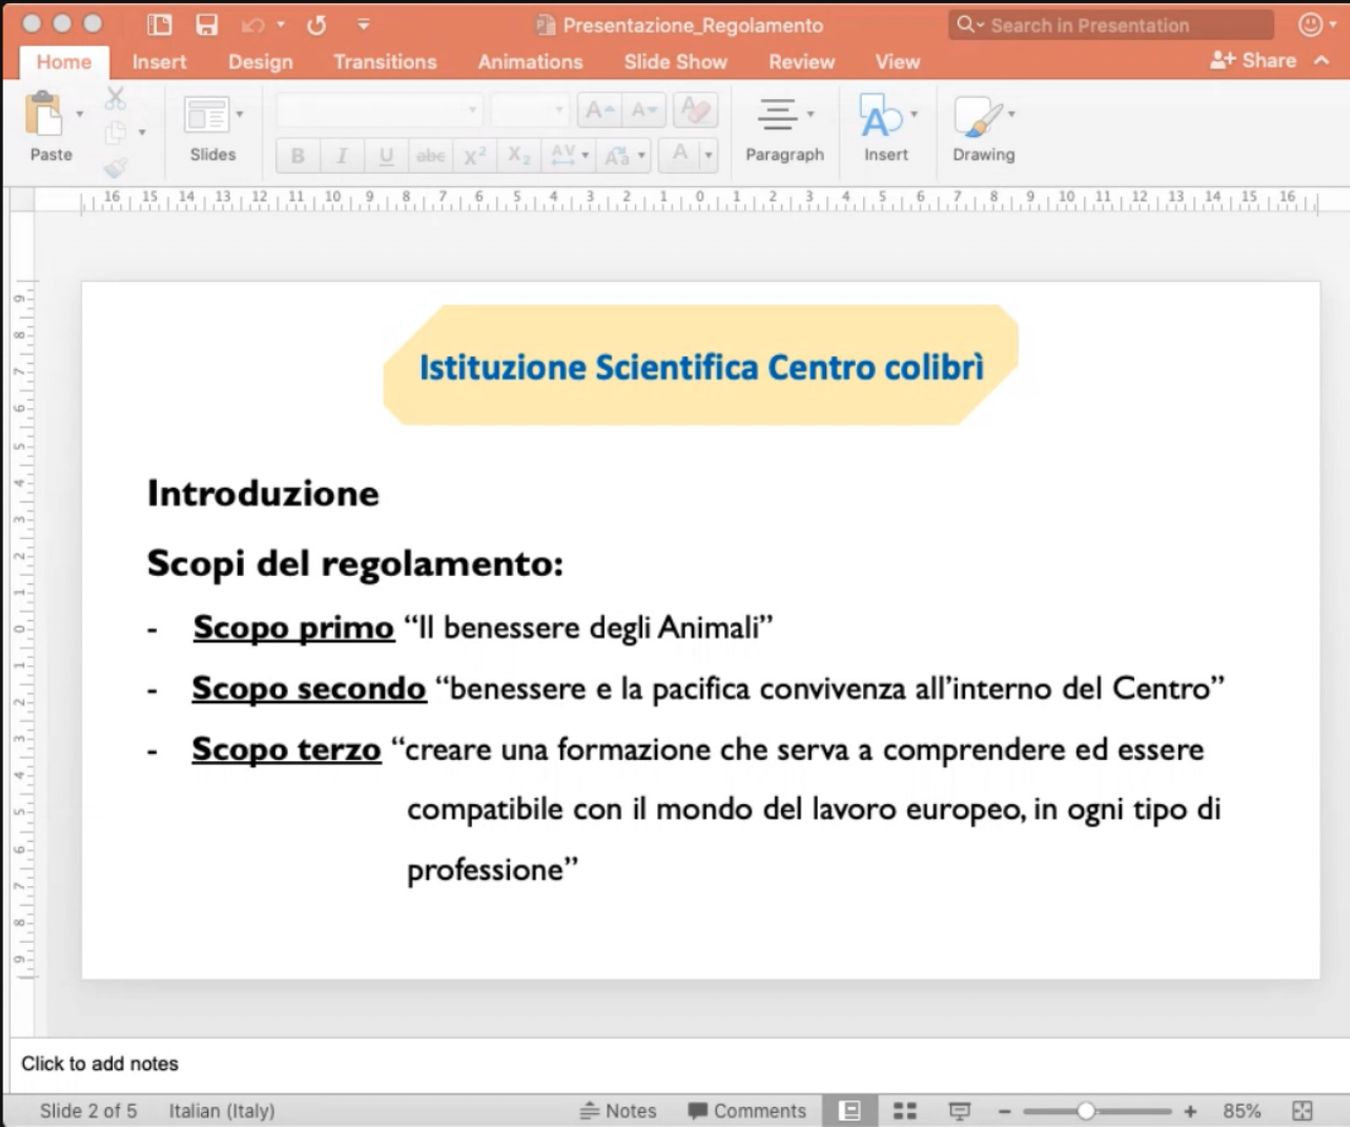
Task: Click the slide title Istituzione Scientifica Centro colibrì
Action: click(x=701, y=367)
